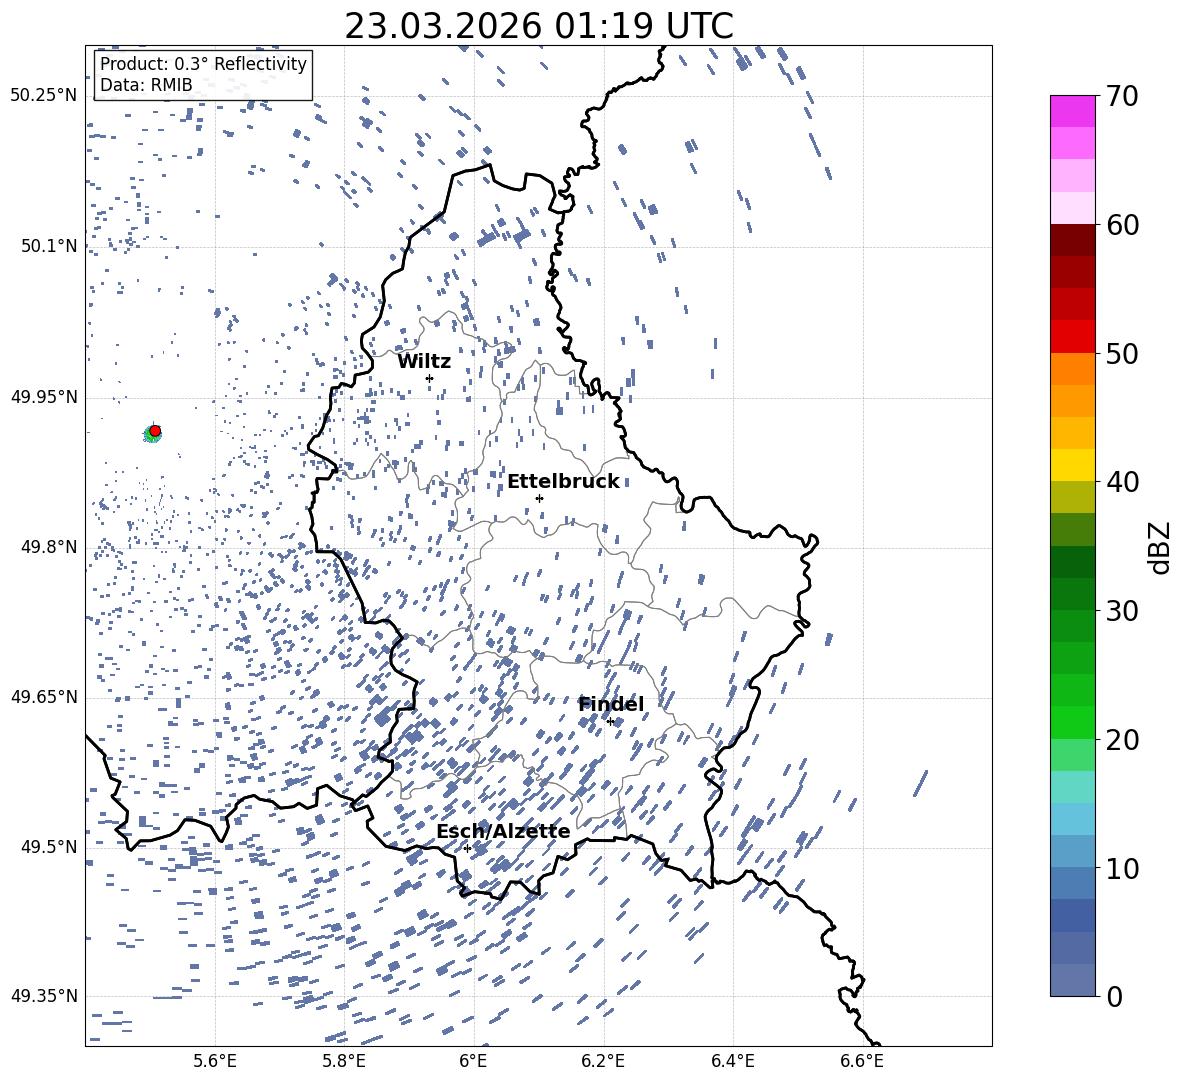The height and width of the screenshot is (1081, 1184).
Task: Click the grey-blue bottom colorbar segment
Action: coord(1073,980)
